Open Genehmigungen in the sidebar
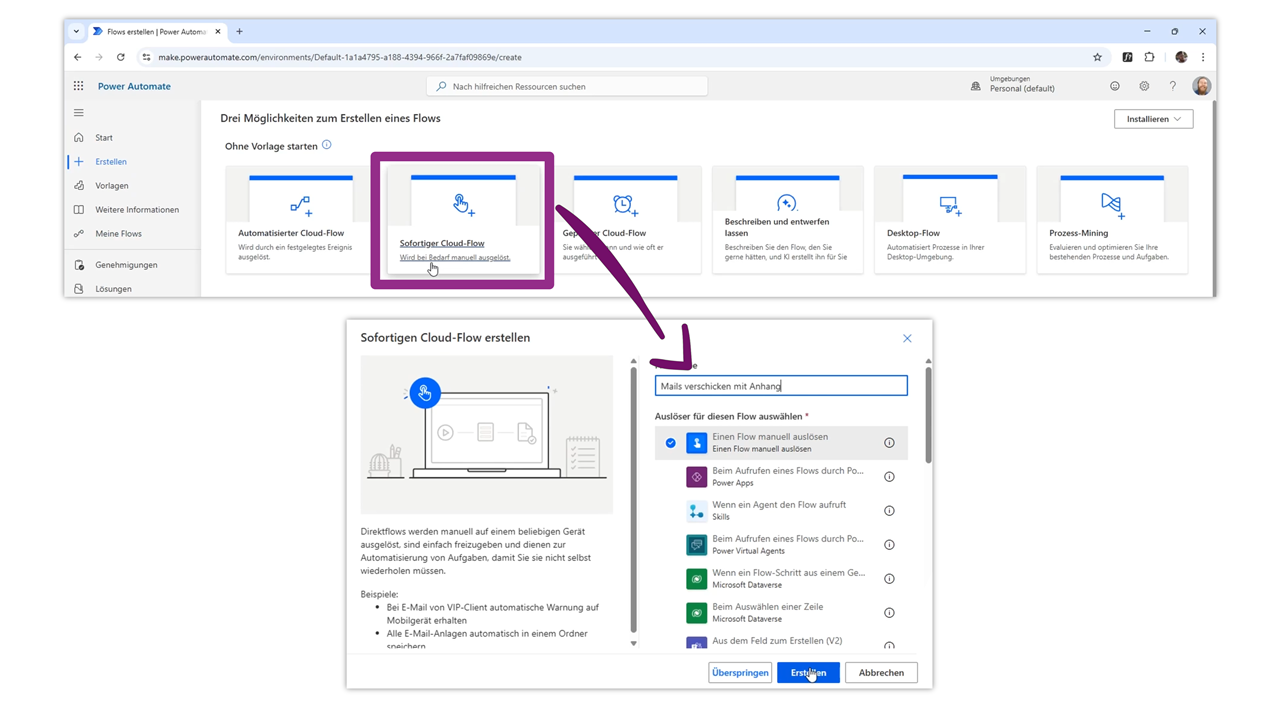Screen dimensions: 1280x720 tap(126, 265)
